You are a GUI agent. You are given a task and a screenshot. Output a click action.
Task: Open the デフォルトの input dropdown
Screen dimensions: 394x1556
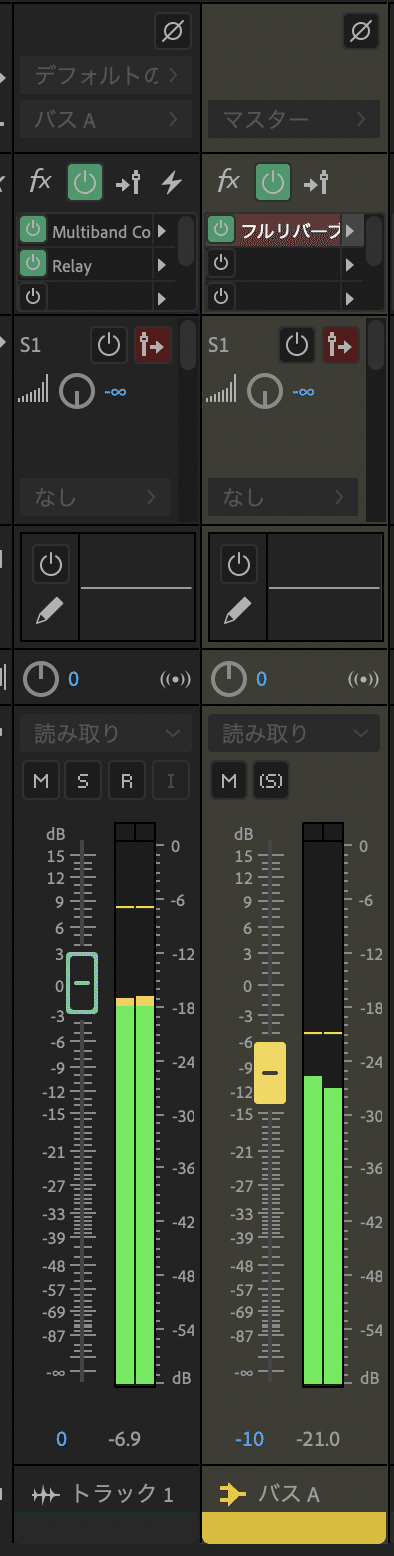tap(105, 75)
